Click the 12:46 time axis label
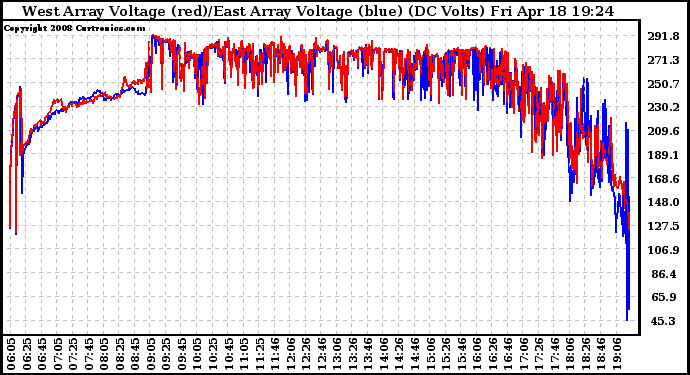The height and width of the screenshot is (375, 690). coord(321,354)
